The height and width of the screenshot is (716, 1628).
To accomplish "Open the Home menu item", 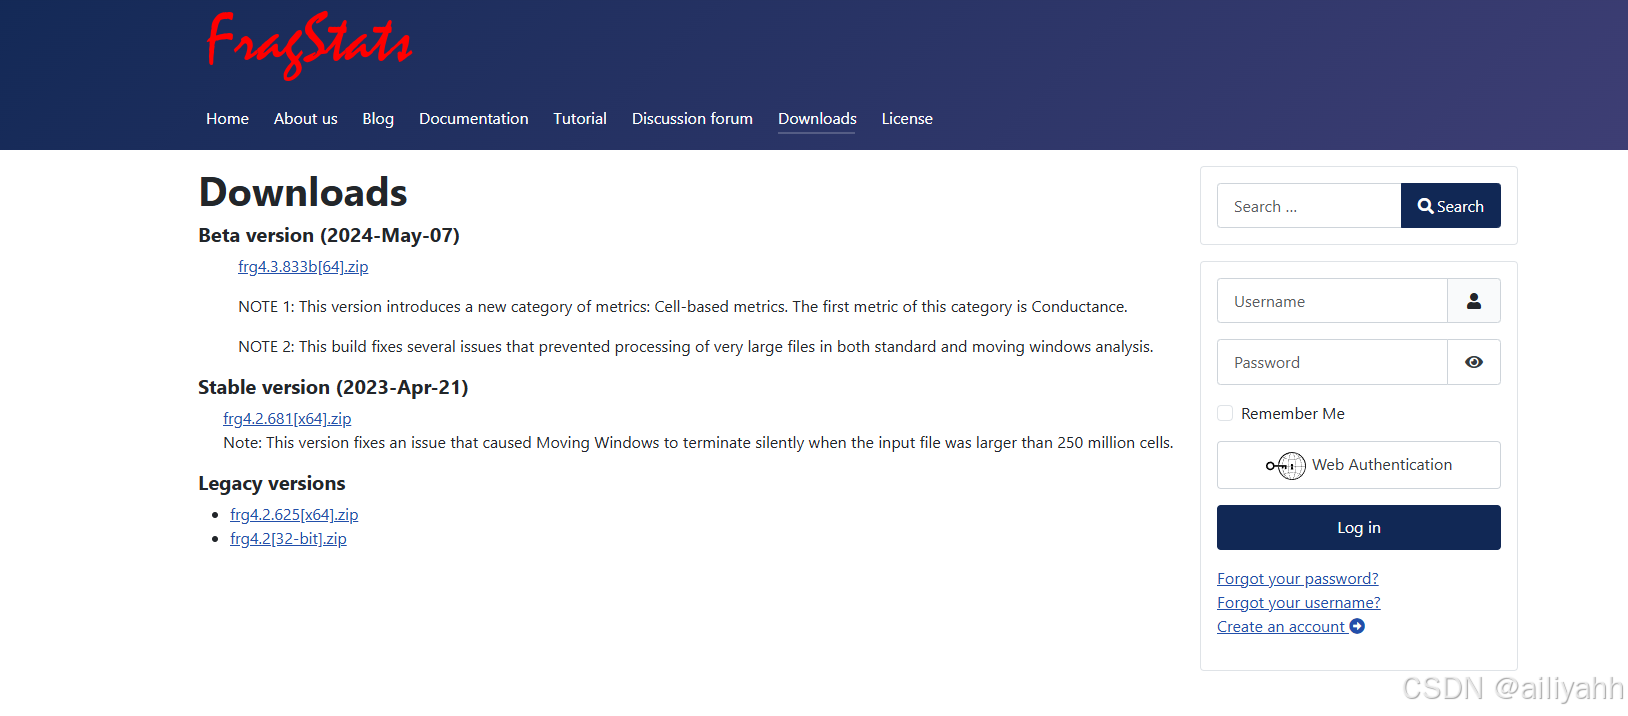I will click(x=227, y=118).
